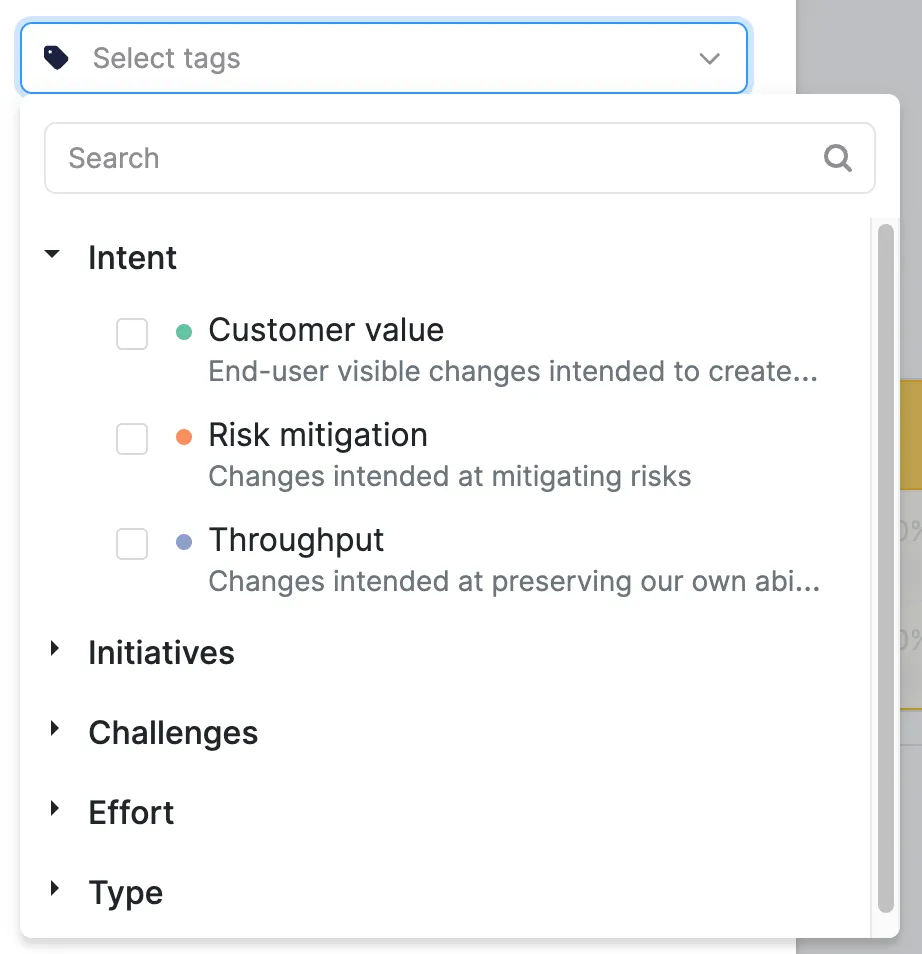
Task: Select the Risk mitigation tag label
Action: [318, 435]
